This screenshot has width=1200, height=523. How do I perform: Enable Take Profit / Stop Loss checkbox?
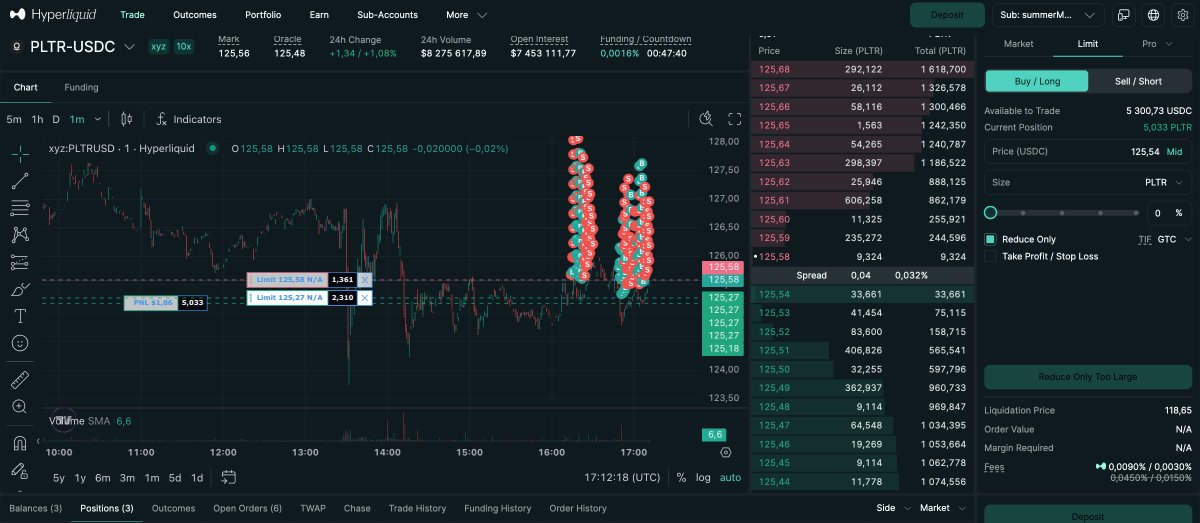tap(991, 257)
